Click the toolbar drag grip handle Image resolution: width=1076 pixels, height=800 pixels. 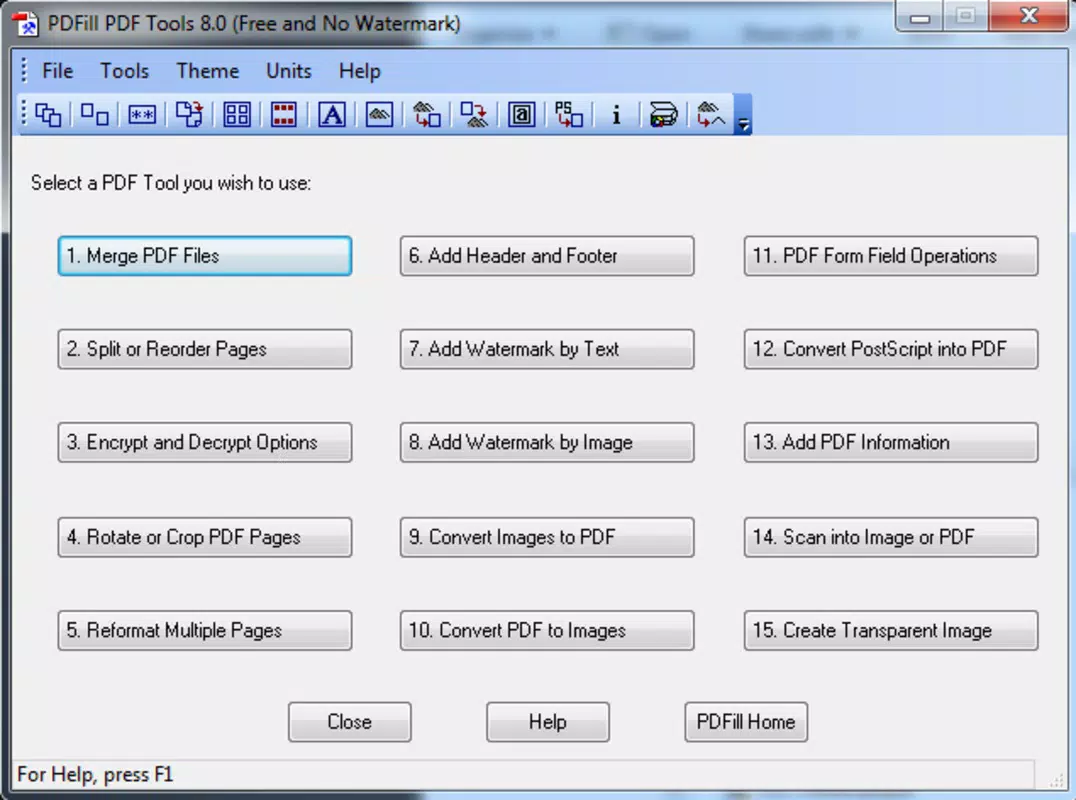24,114
